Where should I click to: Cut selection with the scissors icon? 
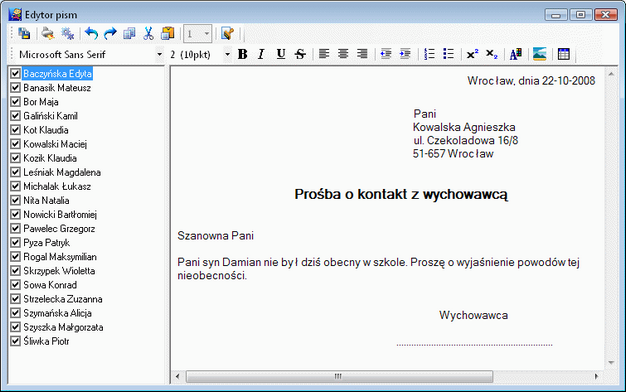148,34
